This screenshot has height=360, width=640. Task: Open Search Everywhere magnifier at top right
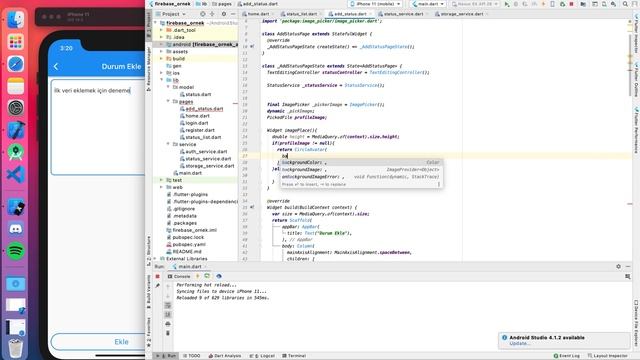click(x=625, y=4)
